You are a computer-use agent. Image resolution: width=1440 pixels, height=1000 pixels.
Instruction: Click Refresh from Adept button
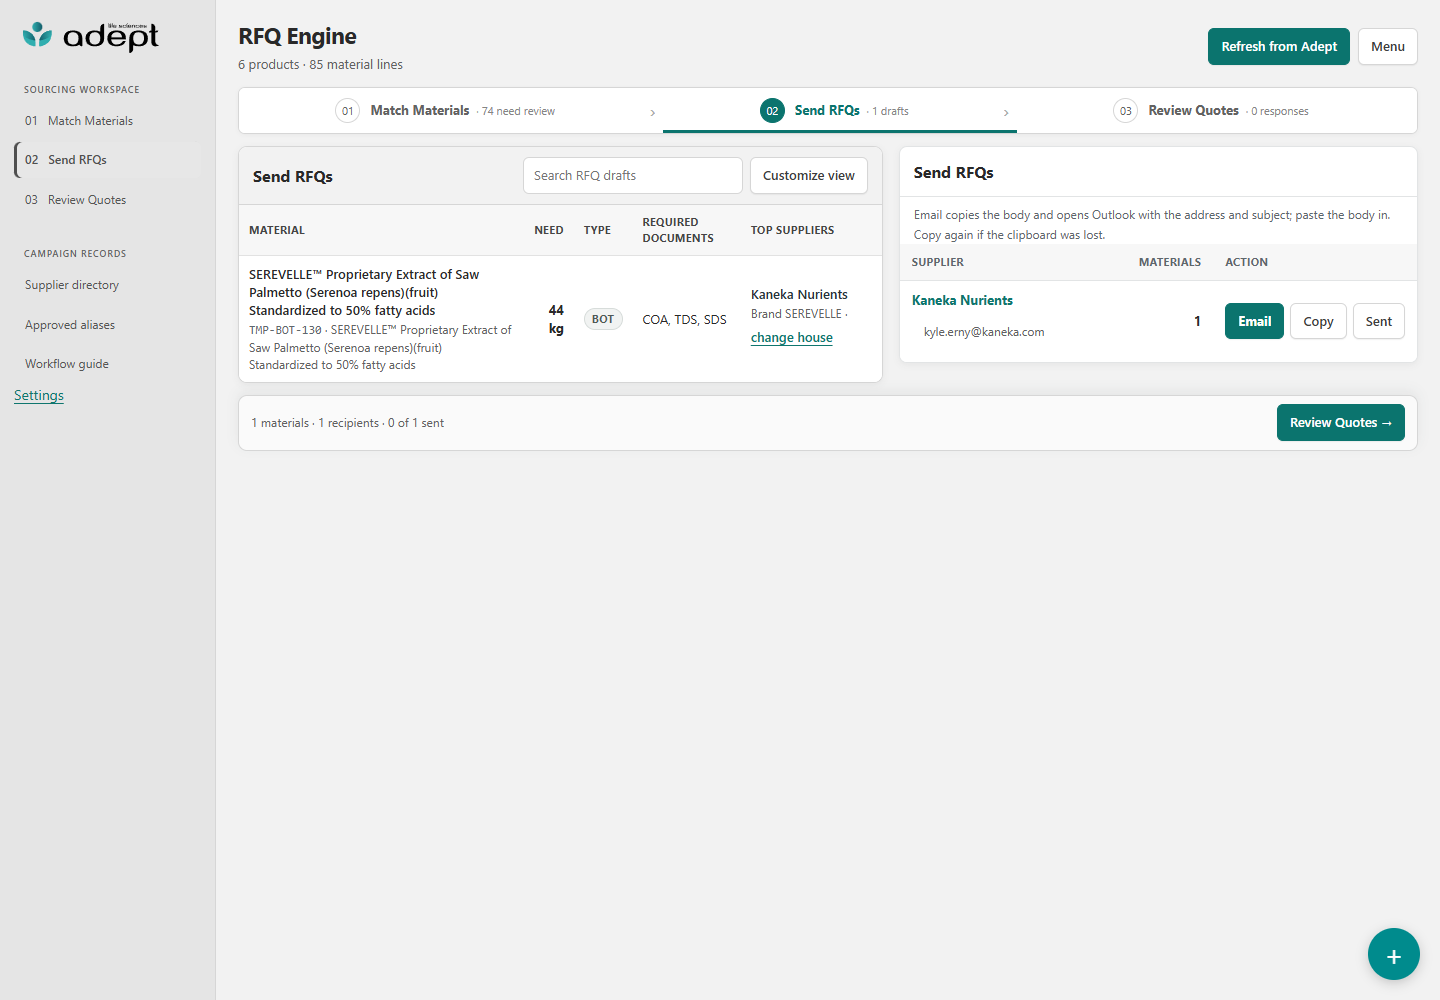pos(1279,47)
